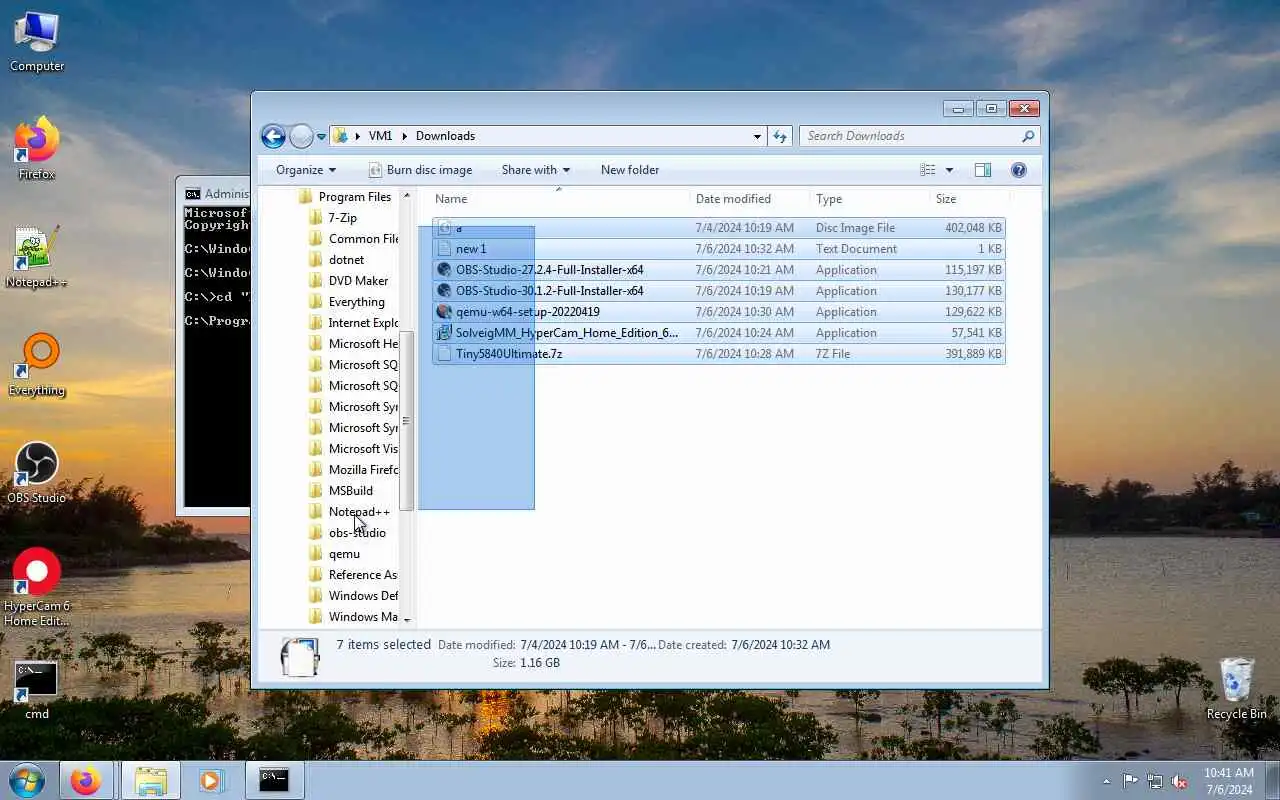Toggle the preview pane icon
Image resolution: width=1280 pixels, height=800 pixels.
(x=983, y=170)
